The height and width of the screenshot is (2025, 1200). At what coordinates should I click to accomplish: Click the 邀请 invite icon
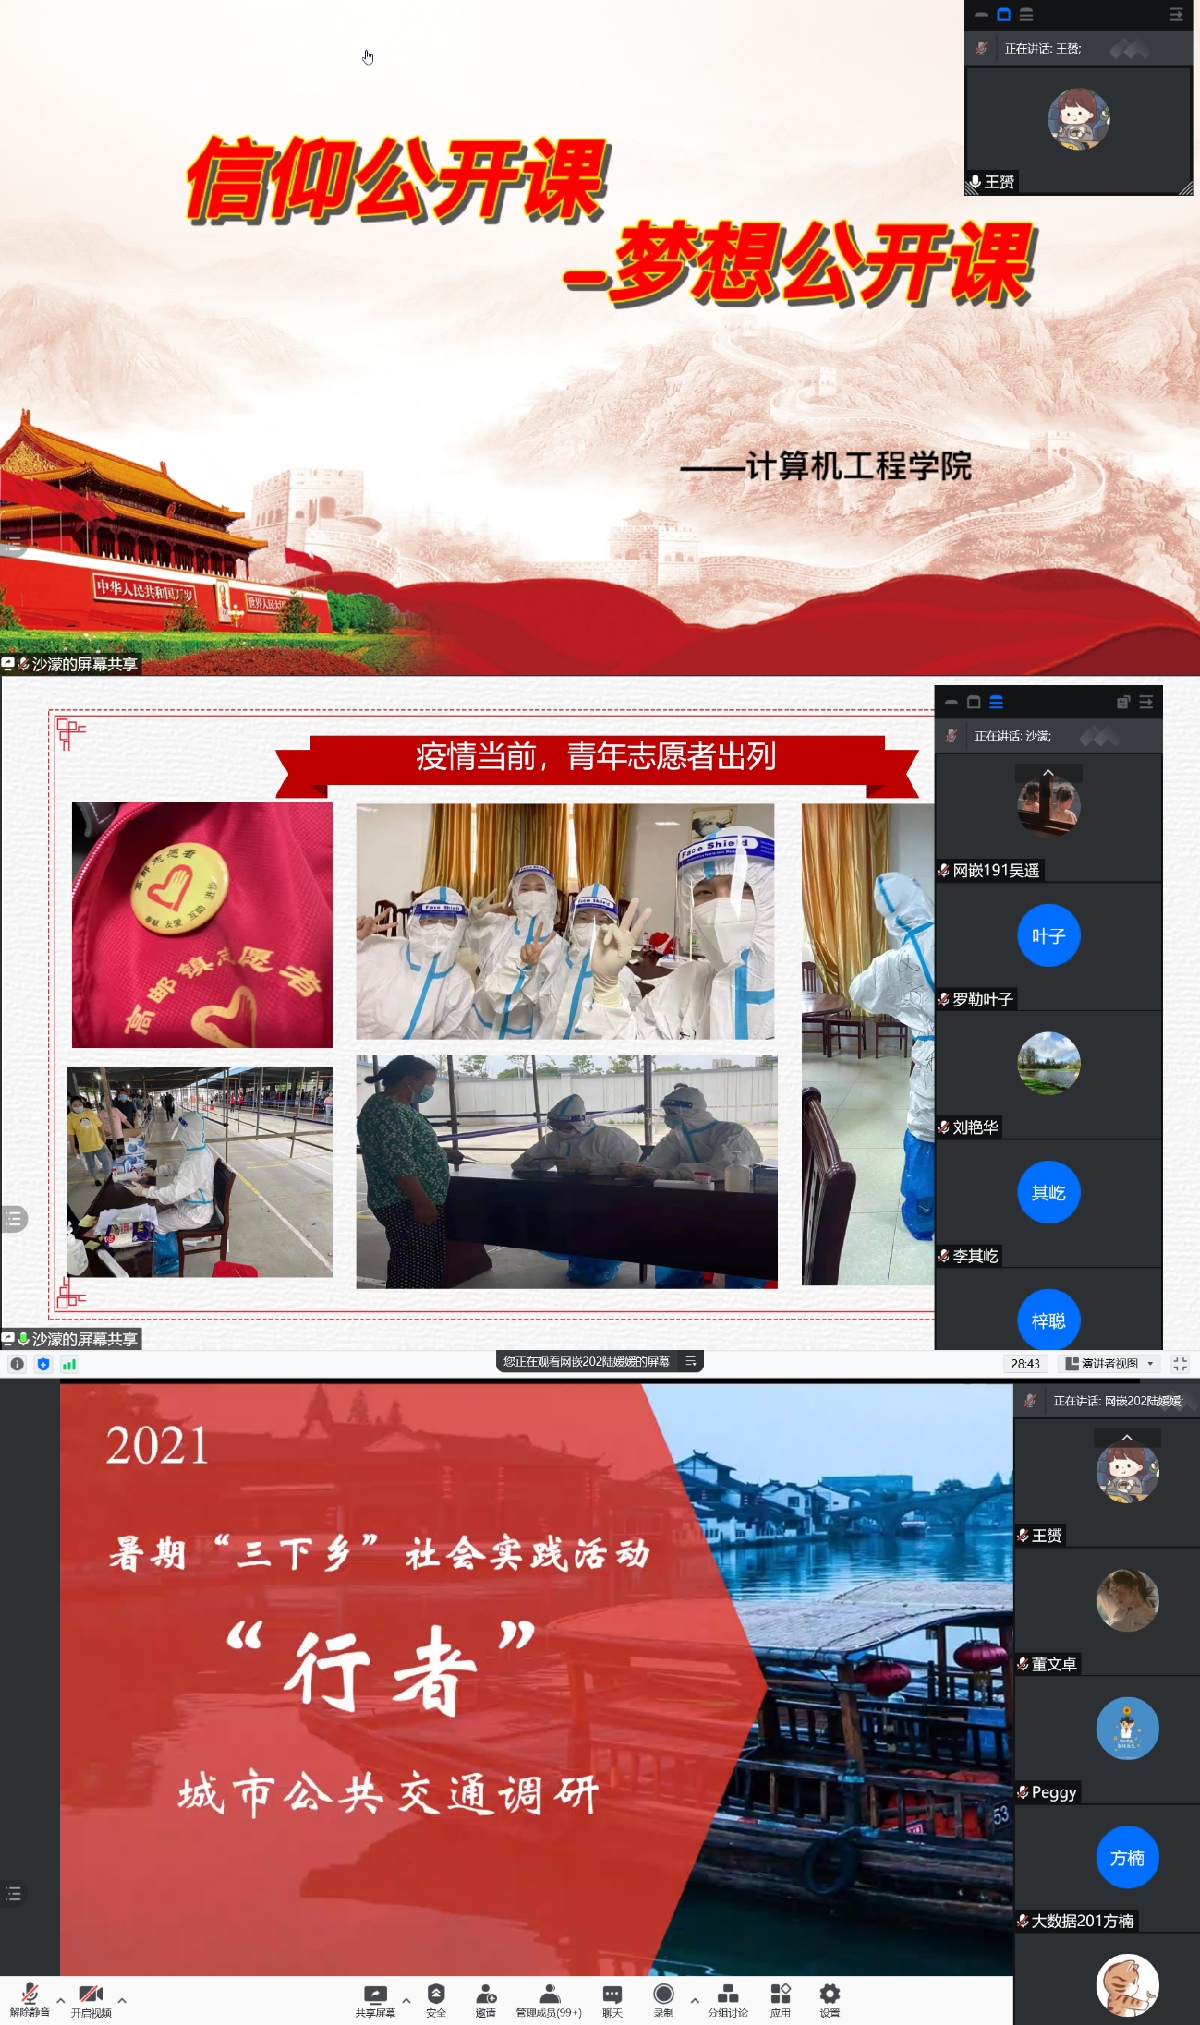485,2000
